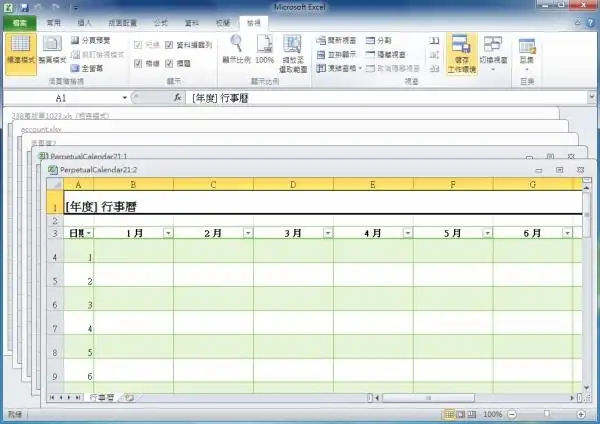Click the Select All corner button

(55, 184)
